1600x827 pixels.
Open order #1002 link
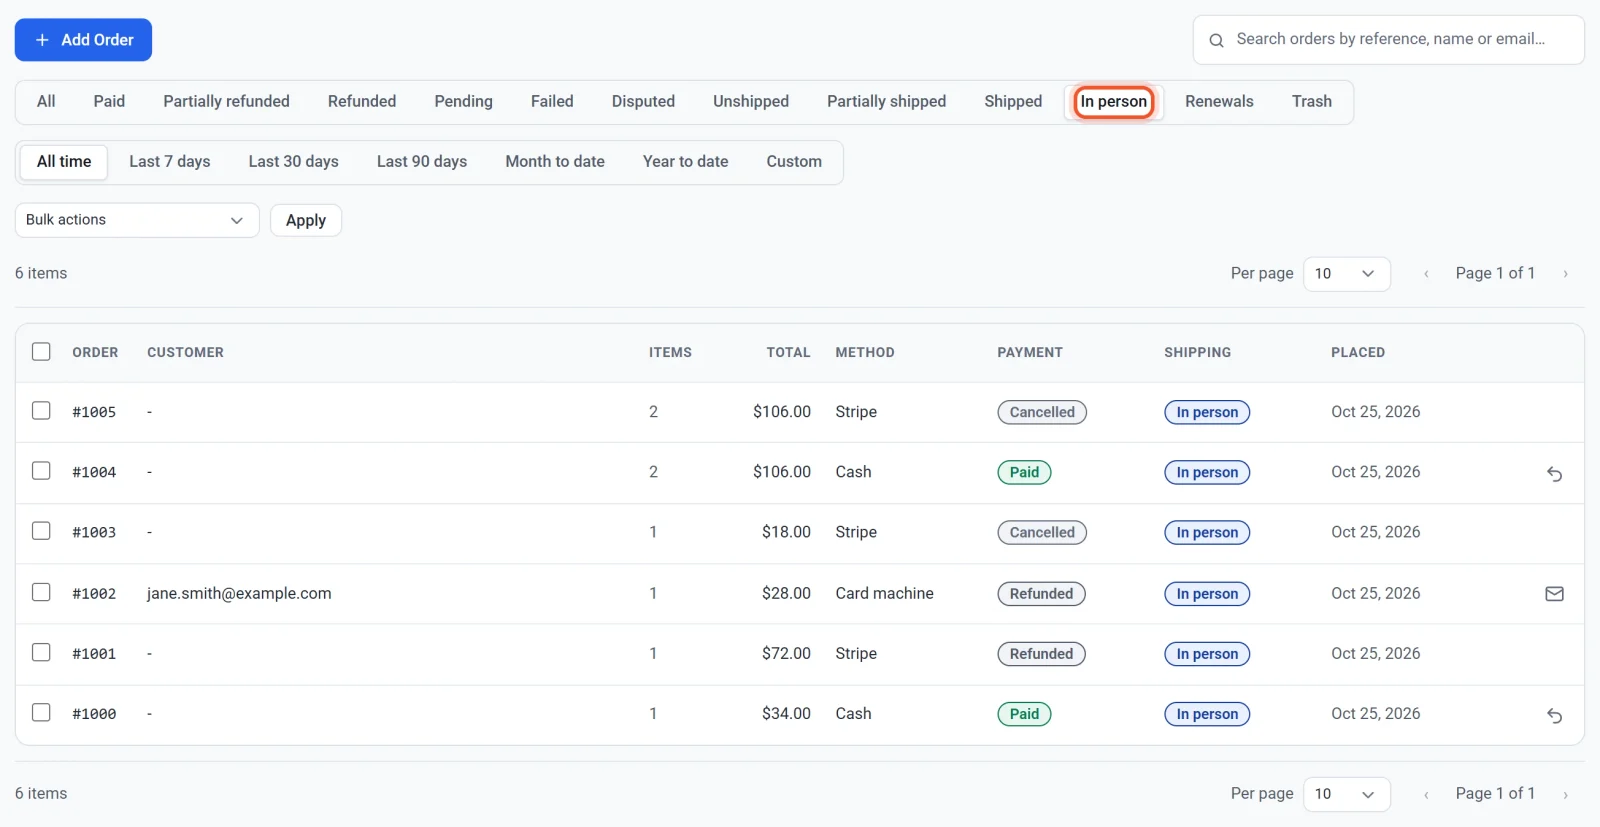(x=94, y=594)
